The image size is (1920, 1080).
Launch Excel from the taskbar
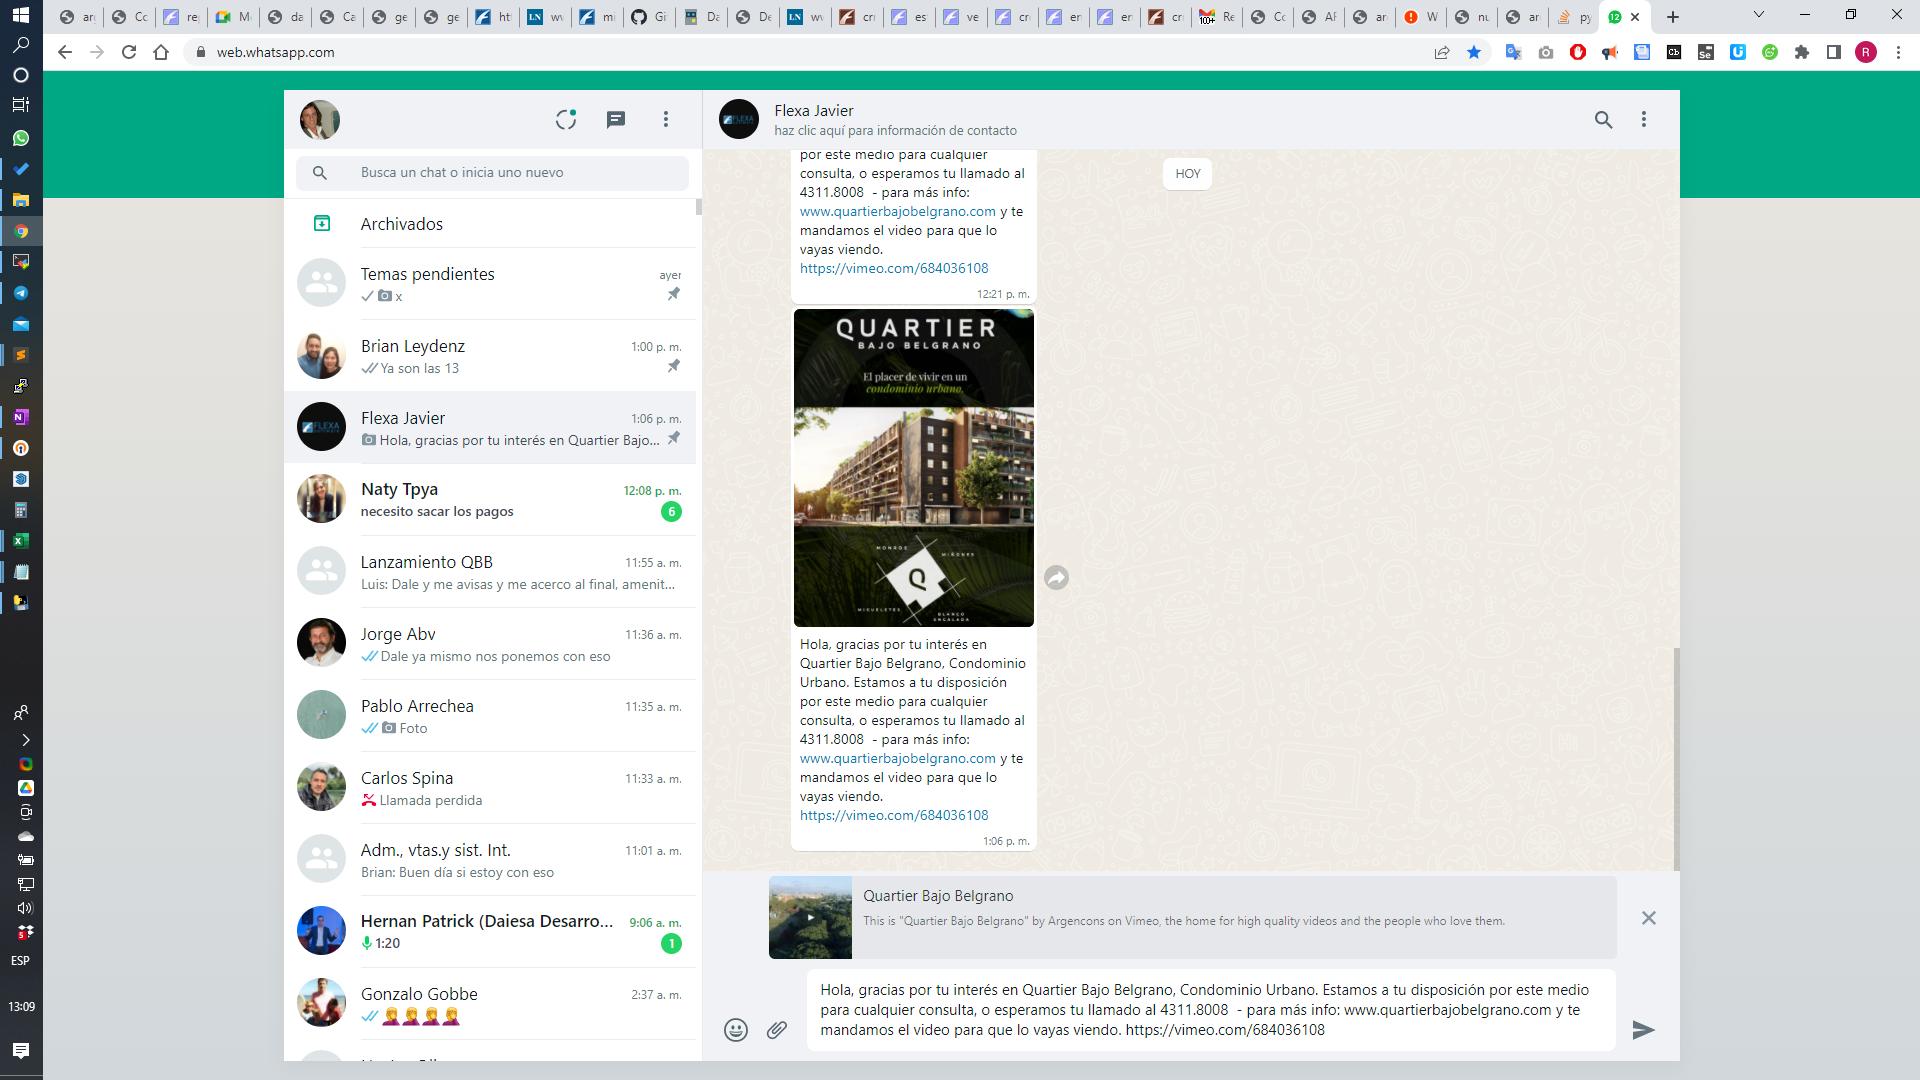pos(21,541)
